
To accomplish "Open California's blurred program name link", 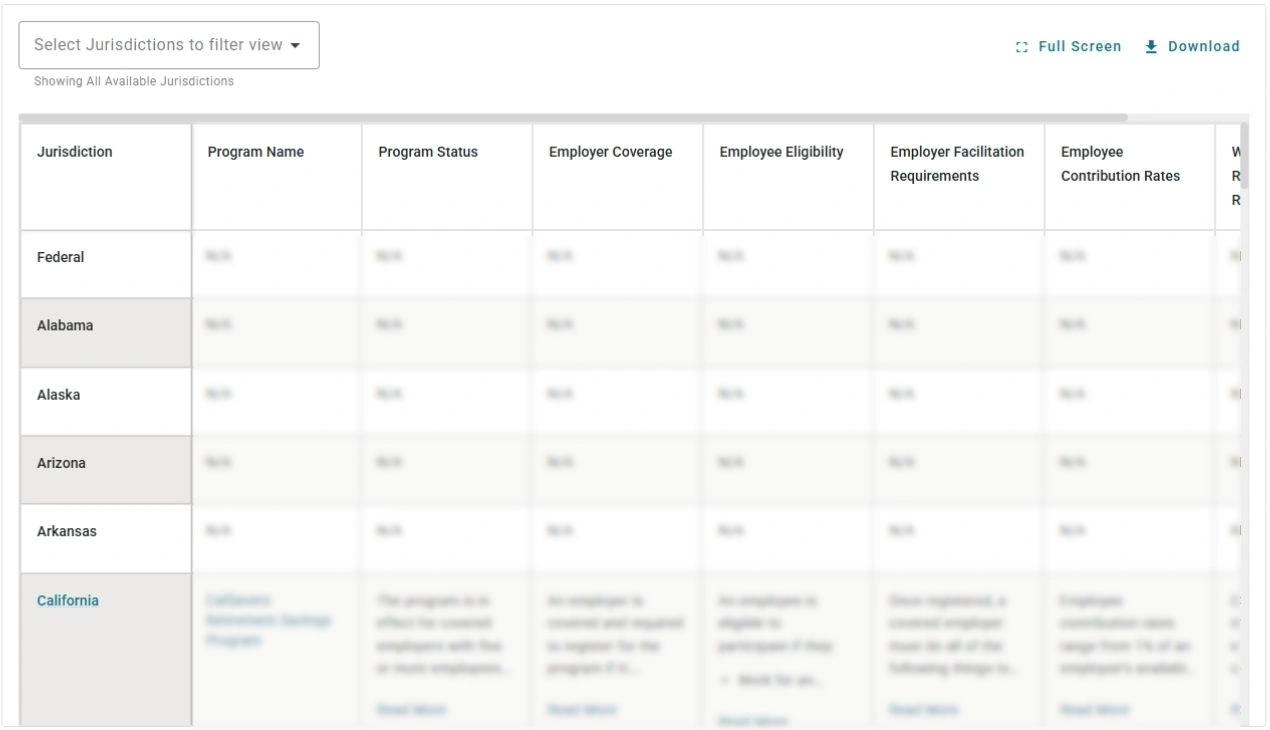I will coord(268,620).
